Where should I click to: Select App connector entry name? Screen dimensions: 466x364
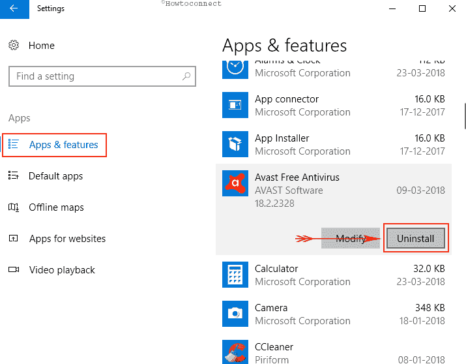(x=287, y=99)
